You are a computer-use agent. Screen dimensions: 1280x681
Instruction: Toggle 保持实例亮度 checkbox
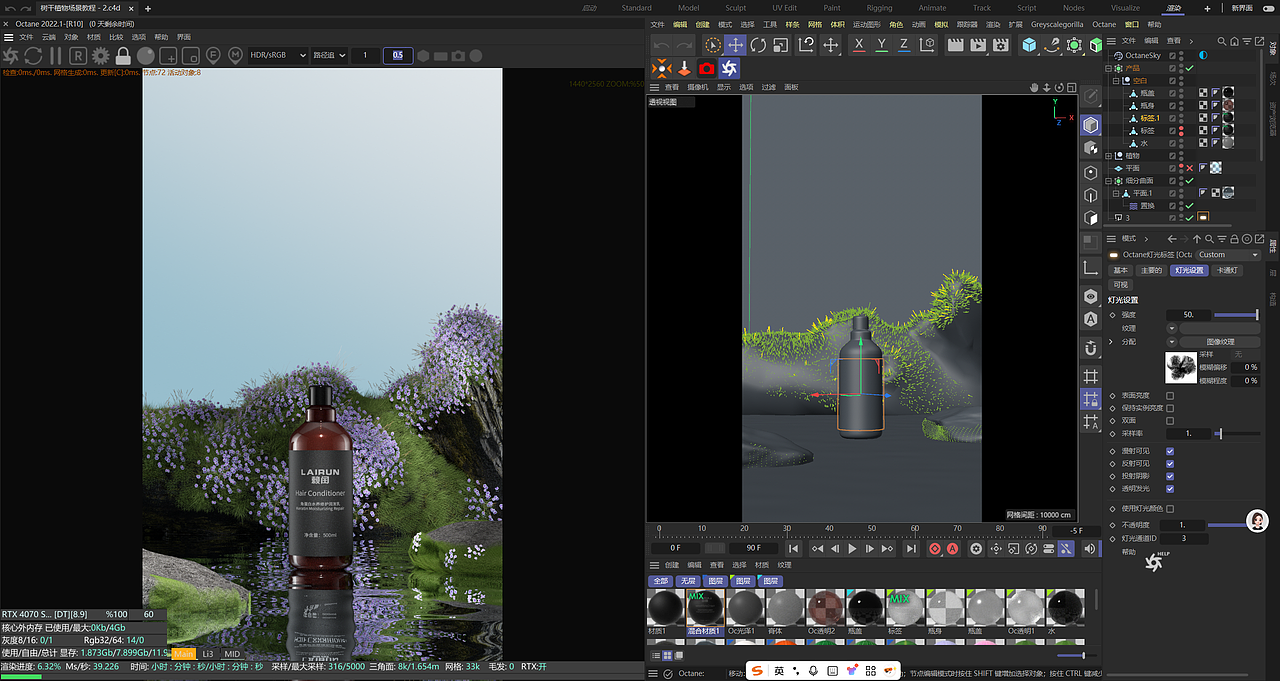(1170, 408)
